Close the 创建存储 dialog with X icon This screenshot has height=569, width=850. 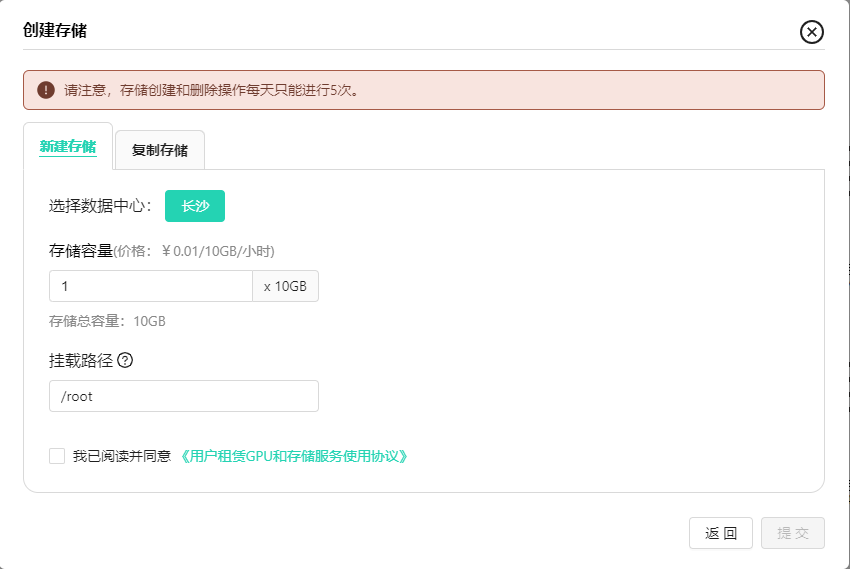tap(812, 32)
